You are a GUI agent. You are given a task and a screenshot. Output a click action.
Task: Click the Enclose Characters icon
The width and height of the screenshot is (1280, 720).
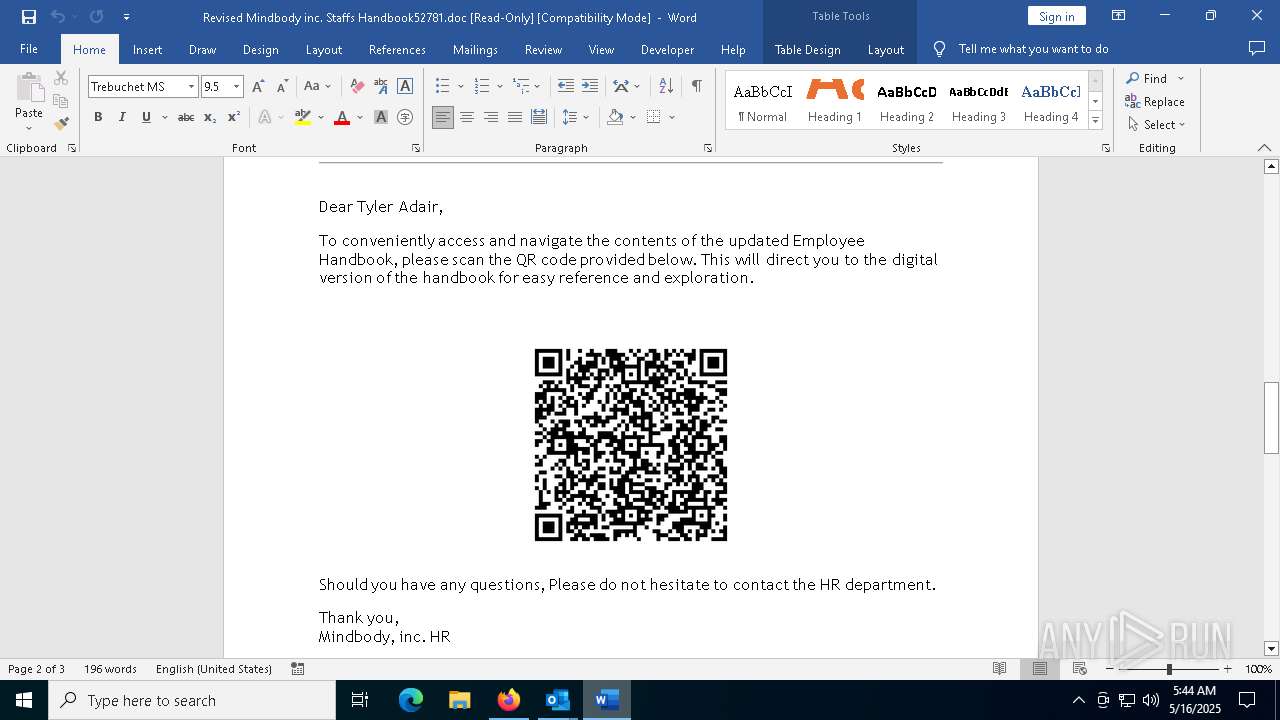click(405, 117)
